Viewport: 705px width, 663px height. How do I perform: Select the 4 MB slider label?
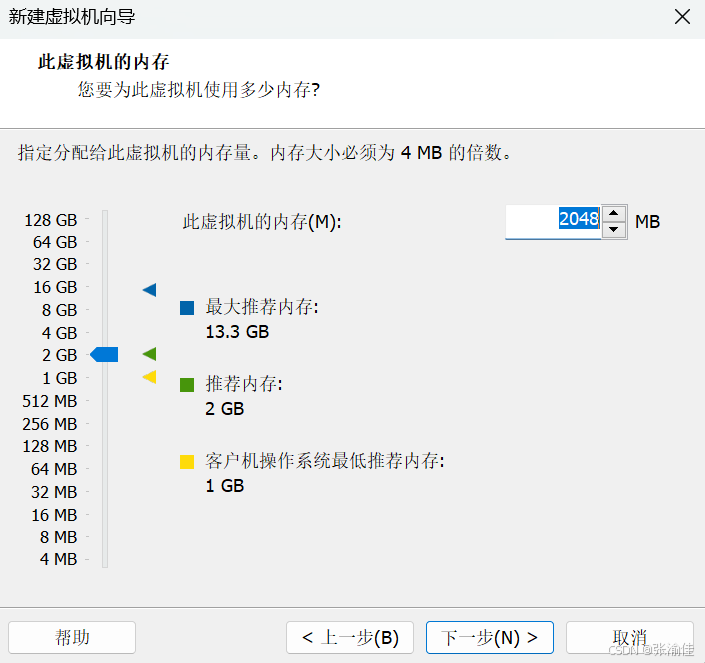(x=58, y=559)
